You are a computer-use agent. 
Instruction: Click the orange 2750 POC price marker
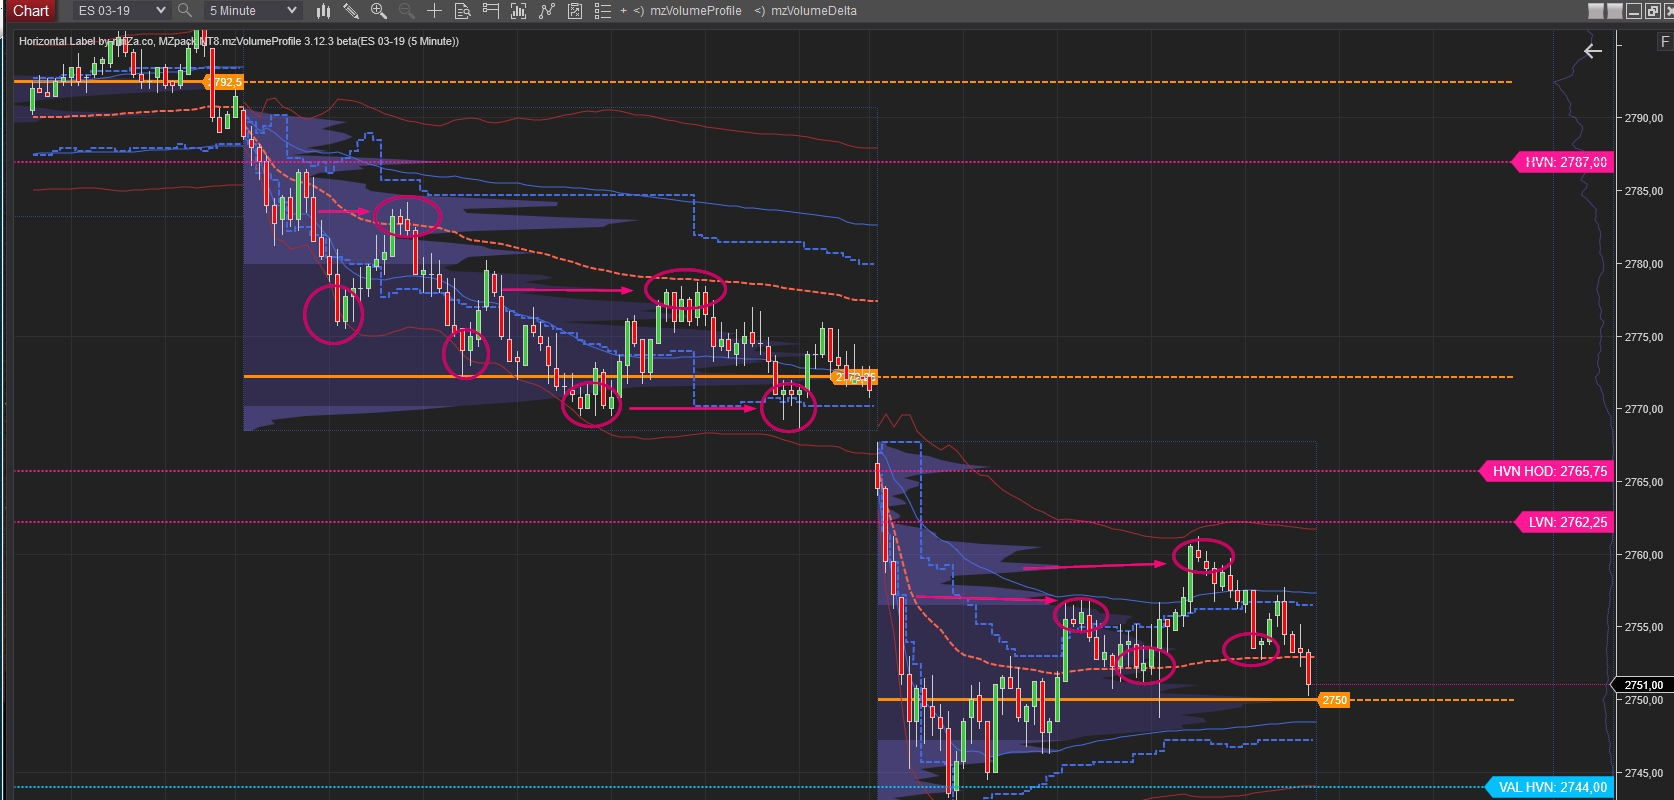click(1335, 700)
